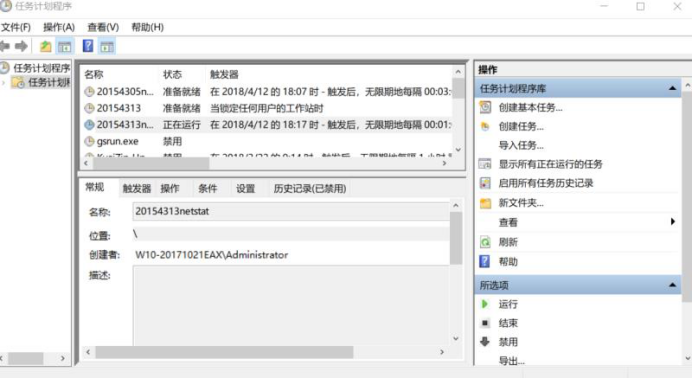Switch to the 设置 tab
The height and width of the screenshot is (378, 693).
[245, 189]
